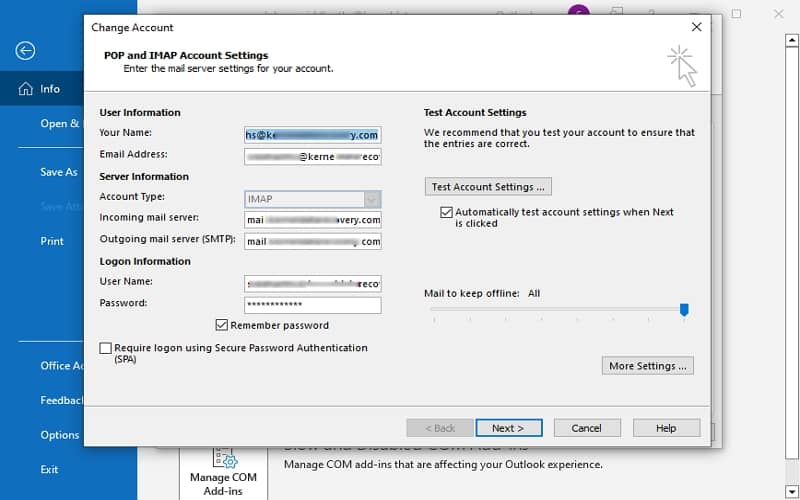Click the Help button
This screenshot has height=500, width=800.
[x=666, y=428]
